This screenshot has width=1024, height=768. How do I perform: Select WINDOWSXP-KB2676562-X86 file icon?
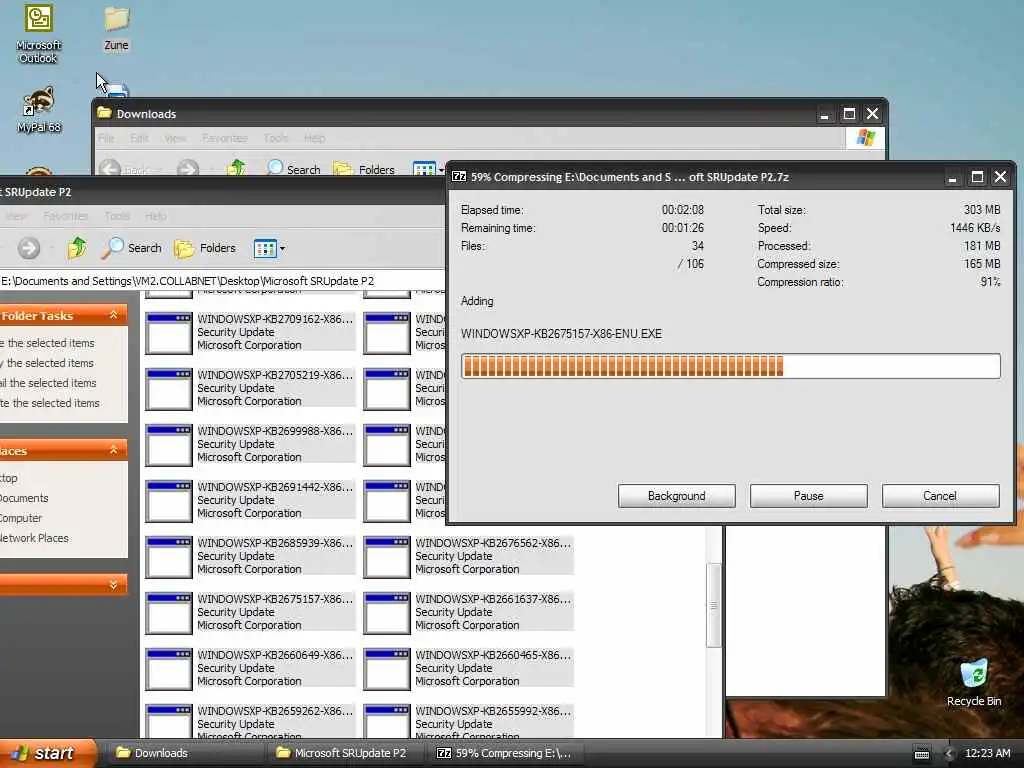tap(387, 557)
